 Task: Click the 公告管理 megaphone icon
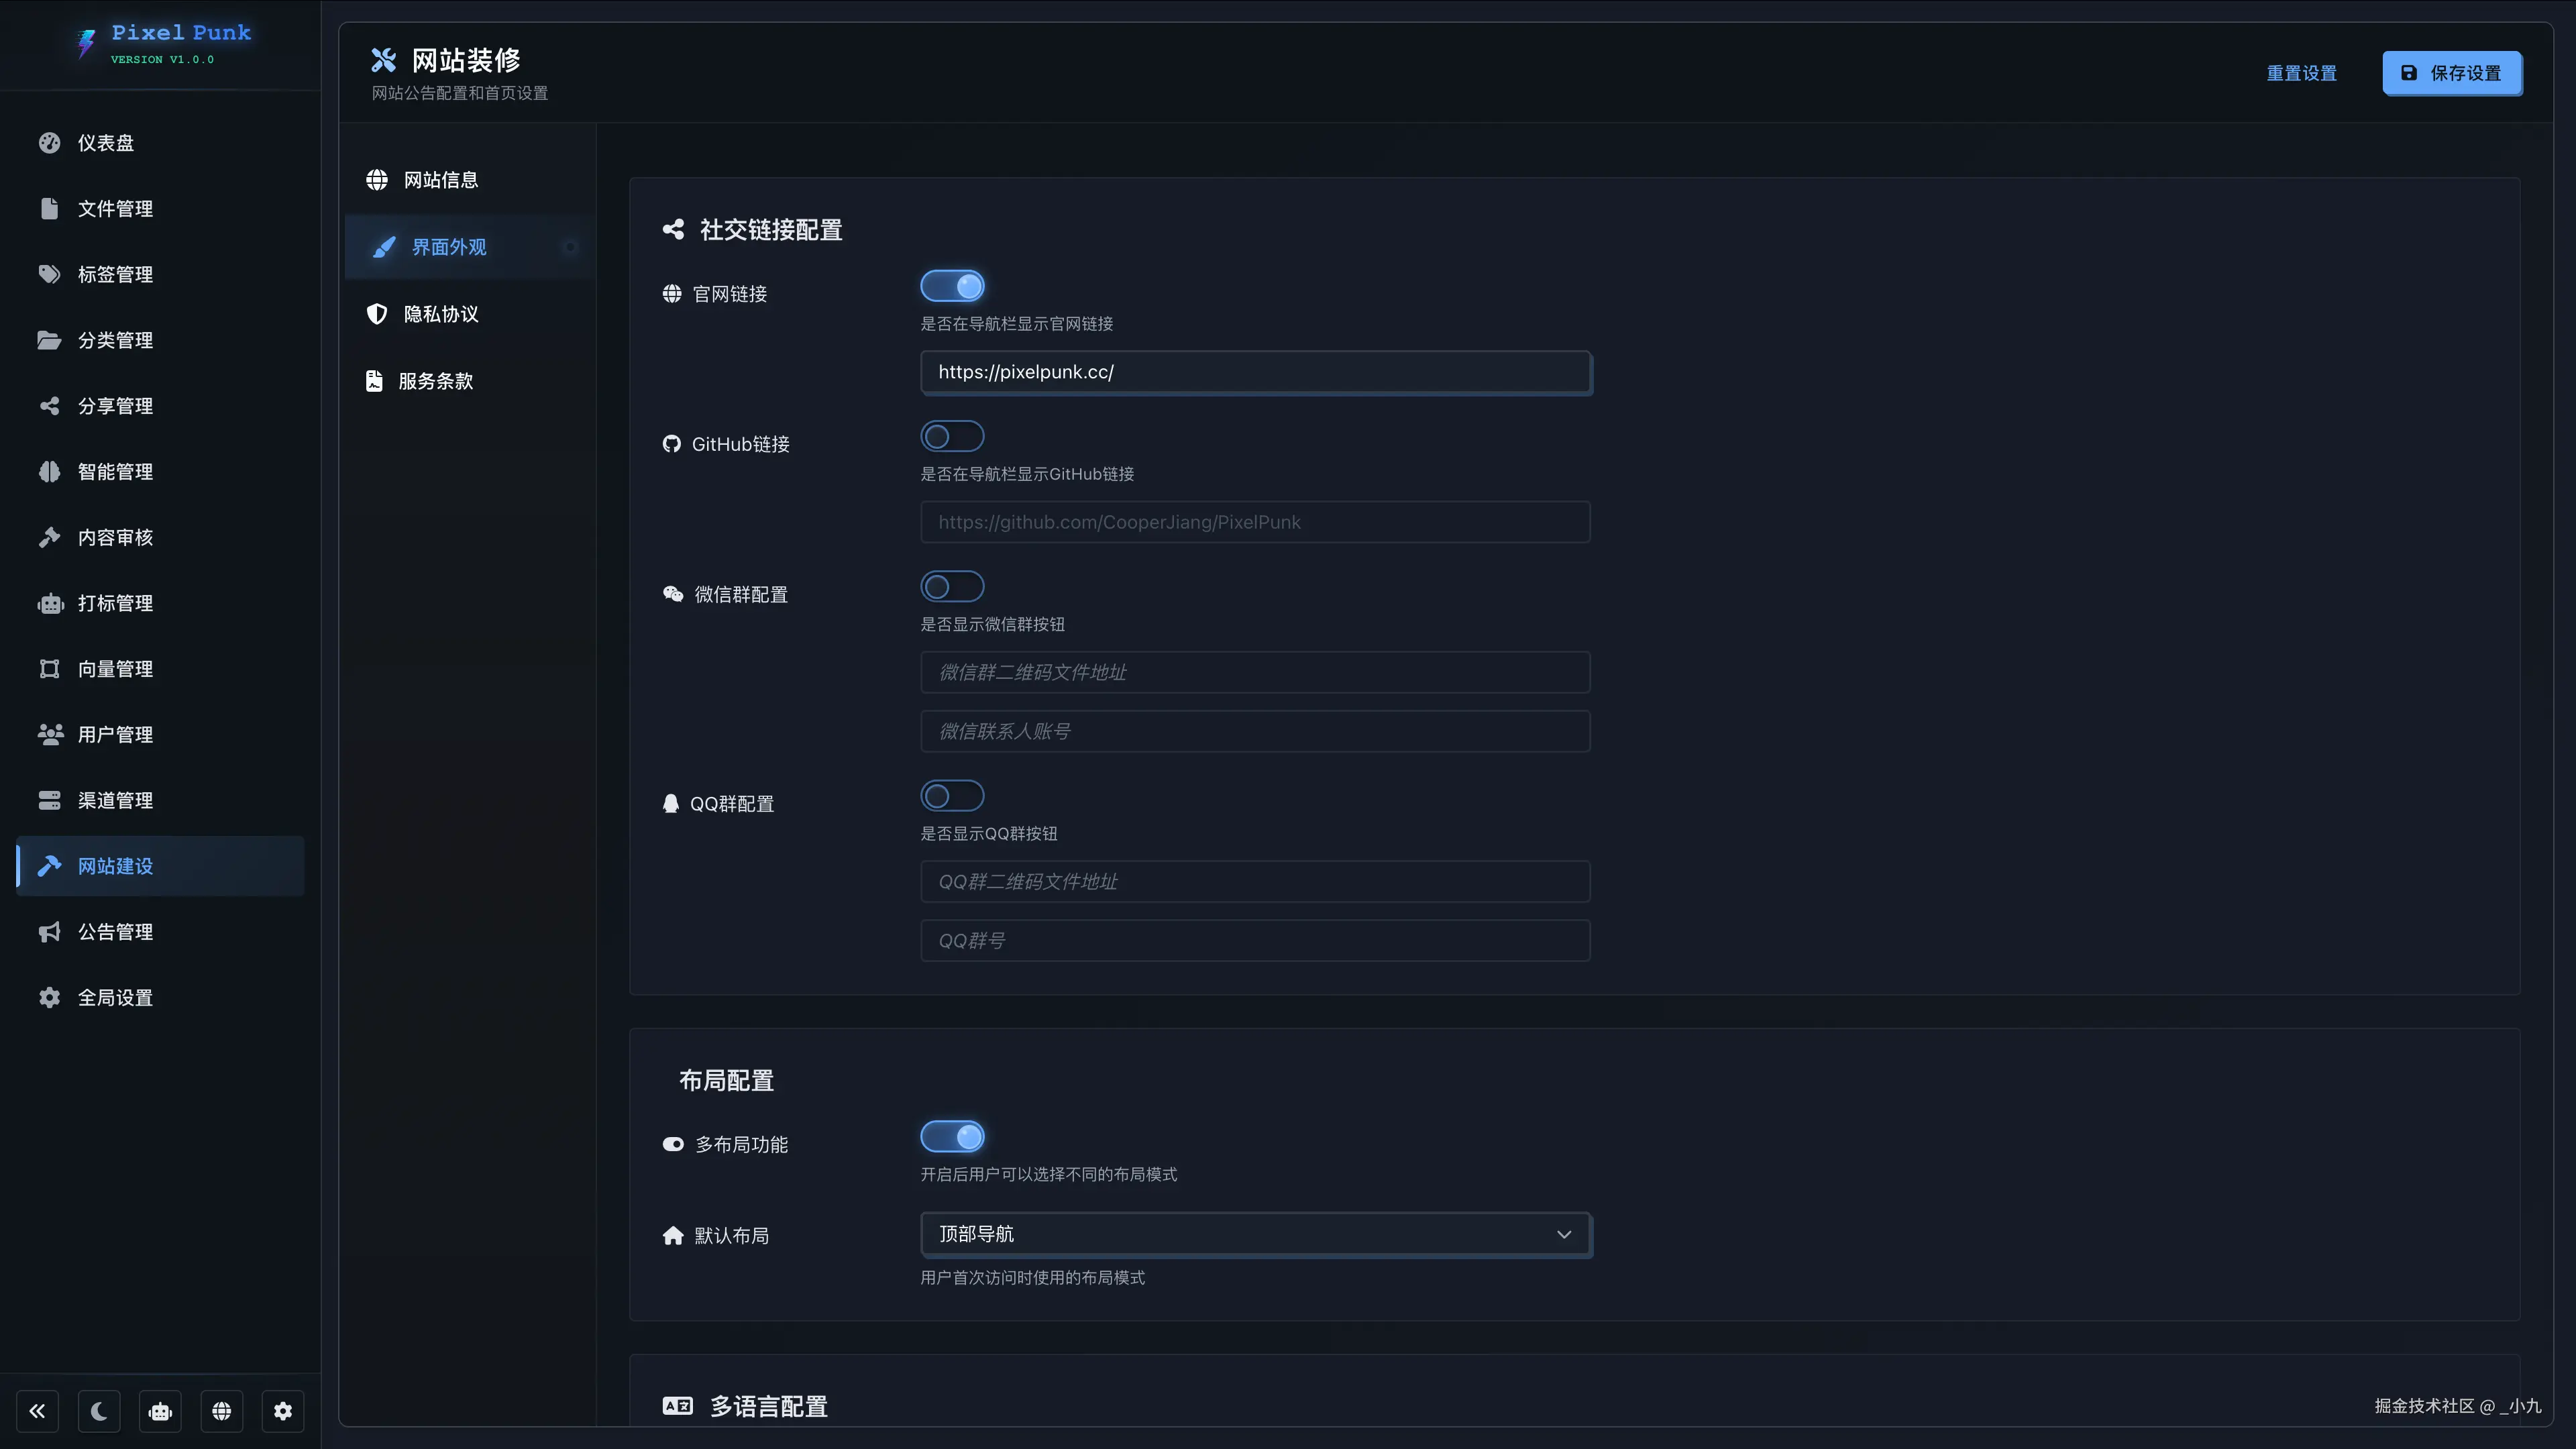click(x=49, y=932)
